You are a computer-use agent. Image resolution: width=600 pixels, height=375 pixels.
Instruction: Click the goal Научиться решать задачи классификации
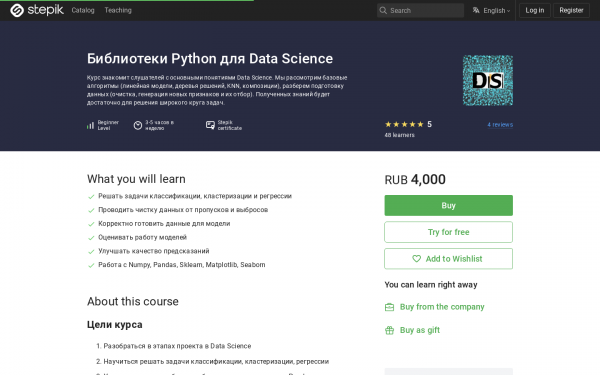tap(216, 362)
